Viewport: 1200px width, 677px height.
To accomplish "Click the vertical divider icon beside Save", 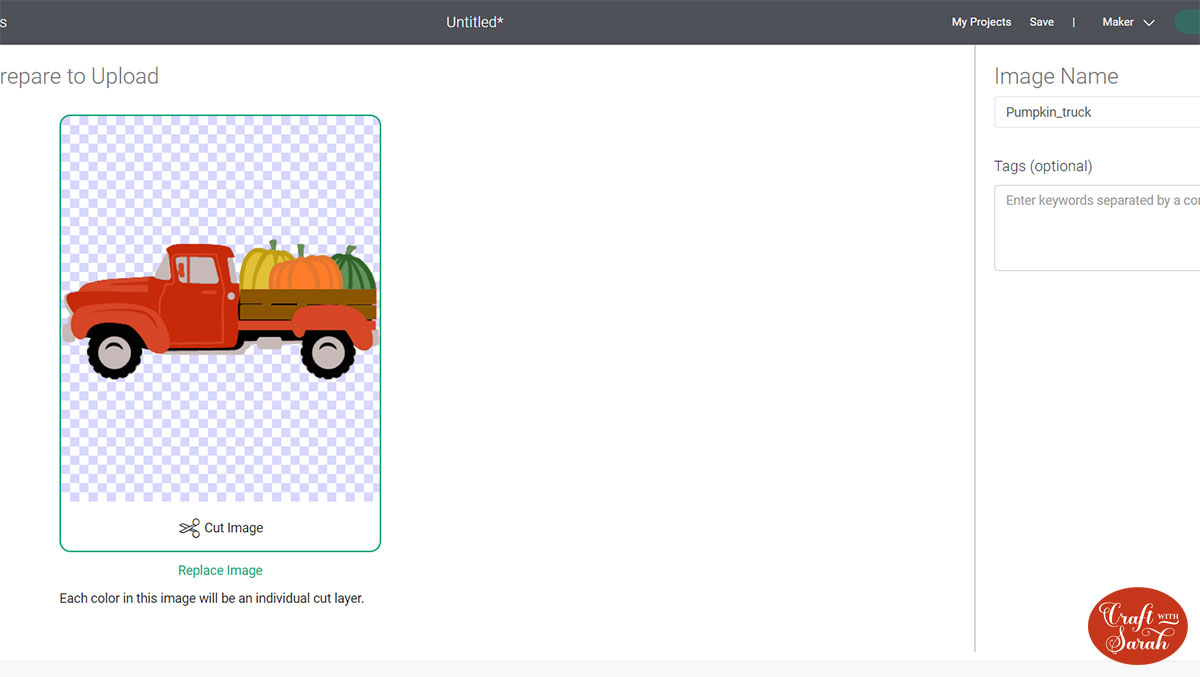I will coord(1073,22).
